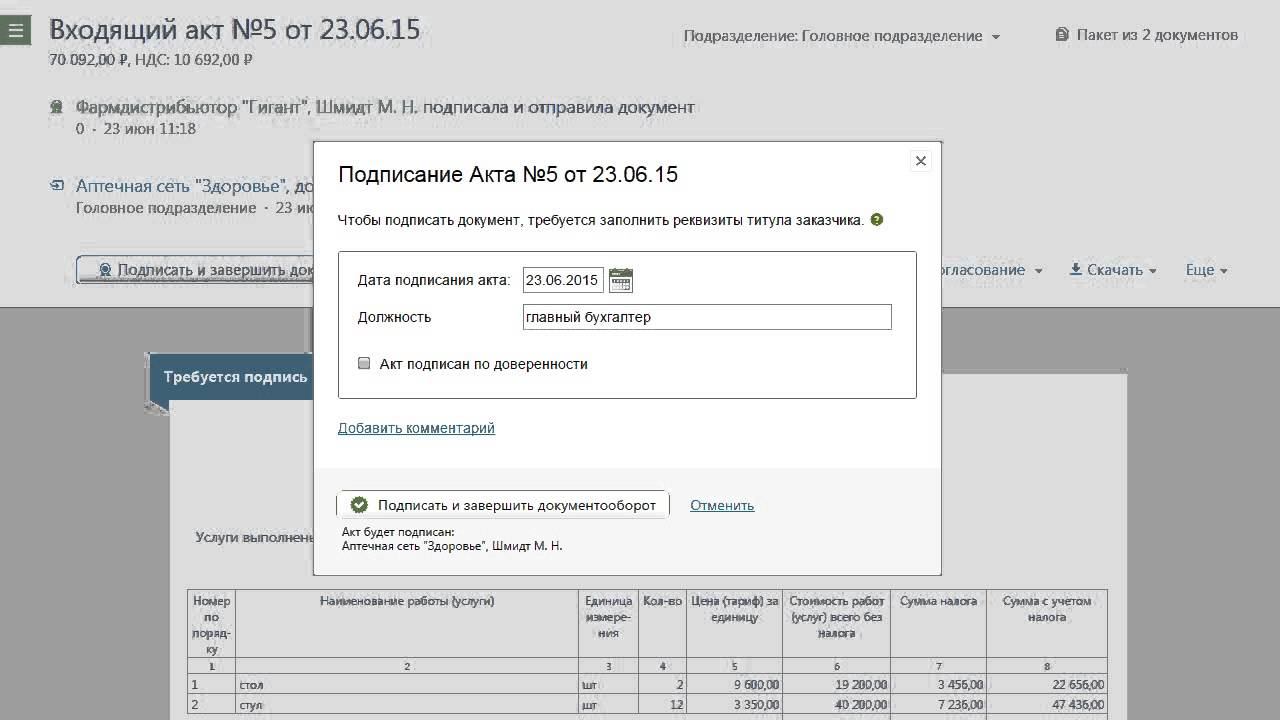The image size is (1280, 720).
Task: Click the background 'Подписать и завершить' button
Action: (x=195, y=270)
